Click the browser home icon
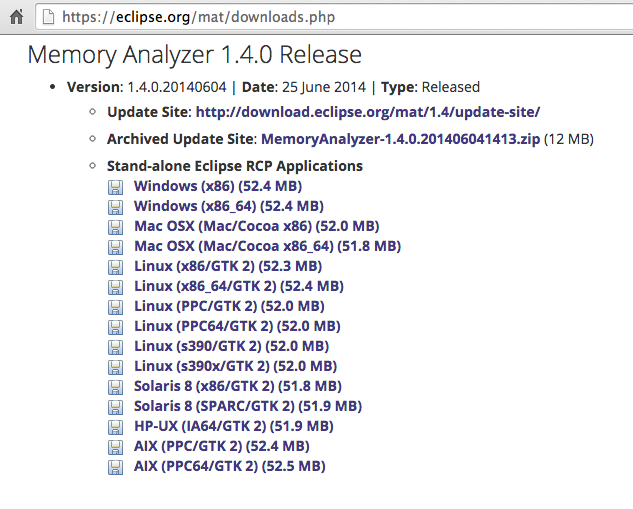Screen dimensions: 633x509 tap(15, 16)
